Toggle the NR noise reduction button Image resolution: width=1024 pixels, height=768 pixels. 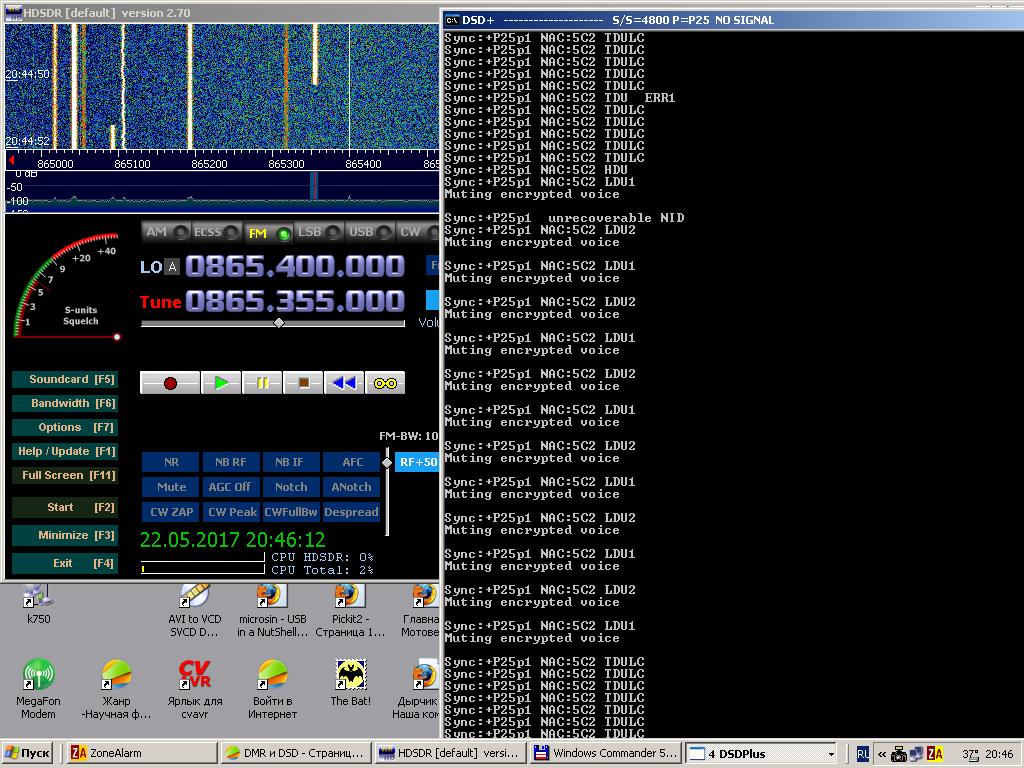pyautogui.click(x=171, y=462)
